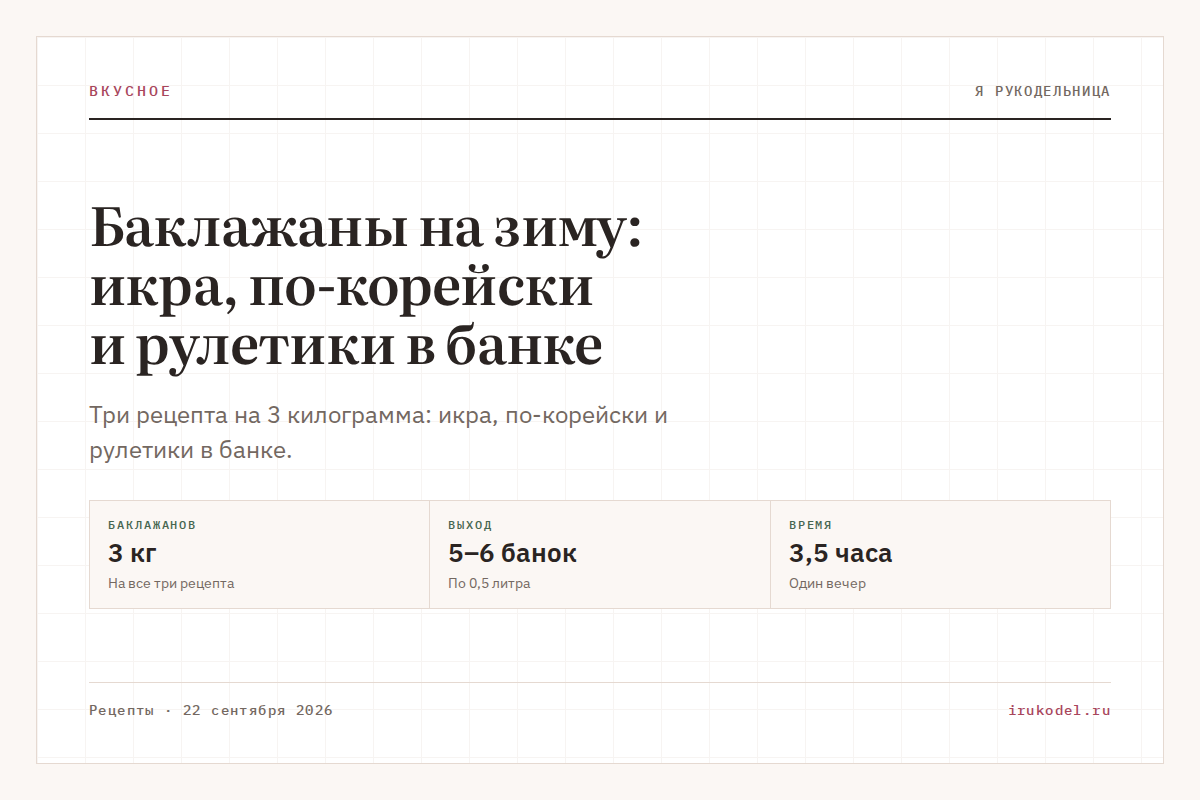Click the note Один вечер
Screen dimensions: 1200x800
click(x=827, y=583)
